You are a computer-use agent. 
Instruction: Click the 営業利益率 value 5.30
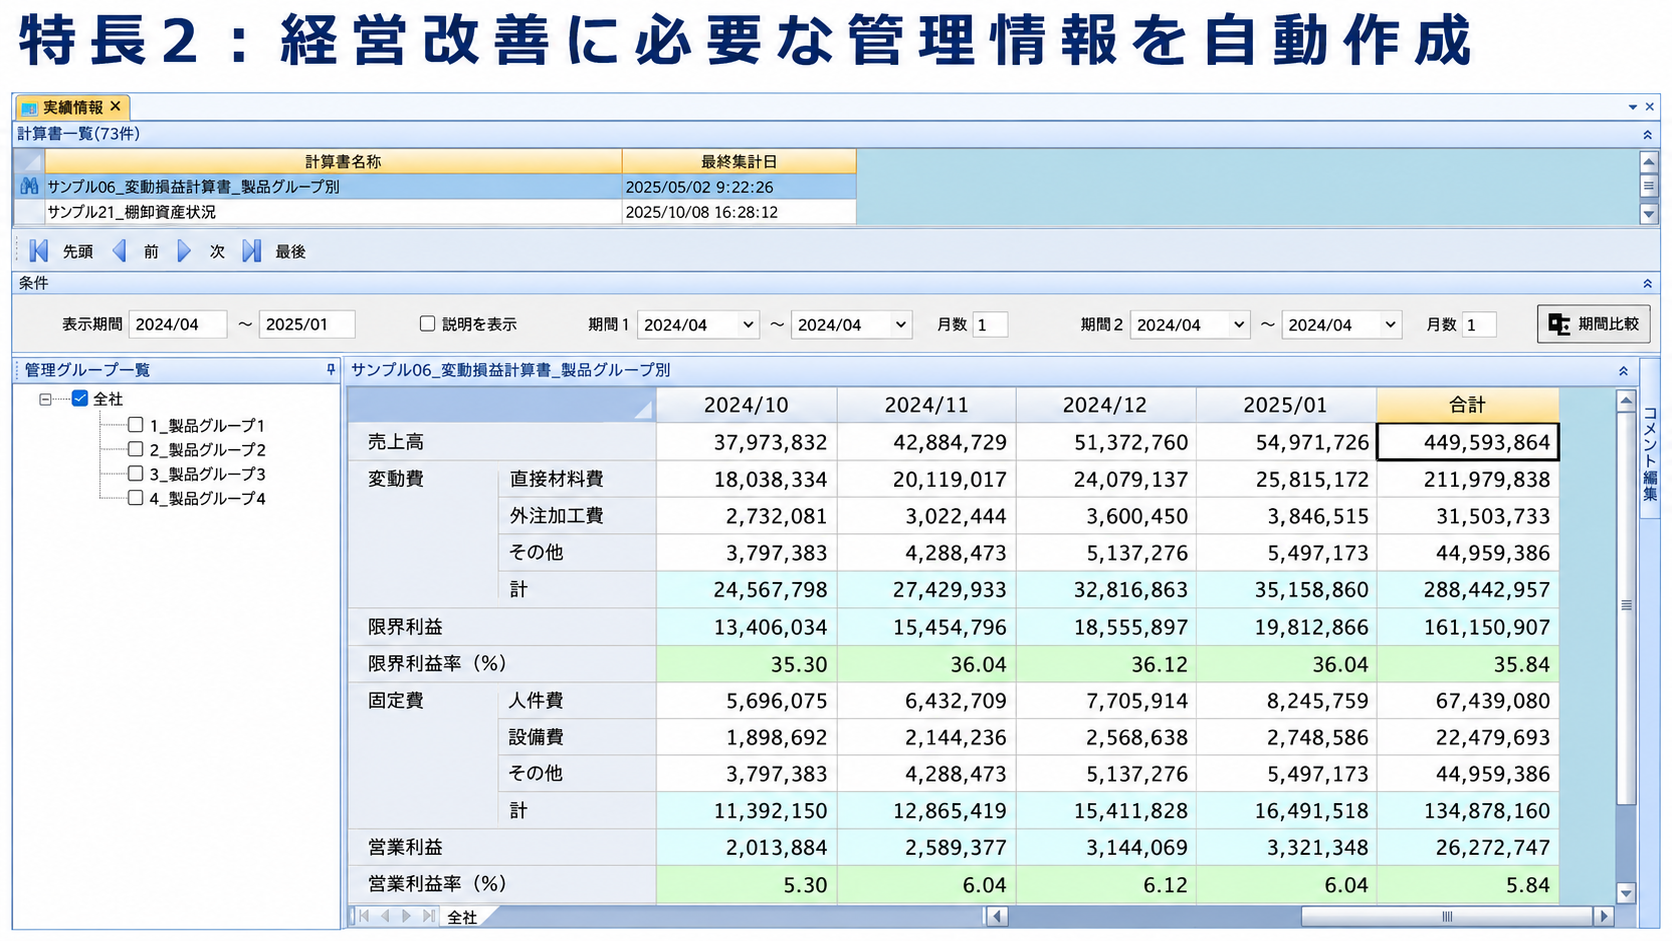tap(746, 885)
